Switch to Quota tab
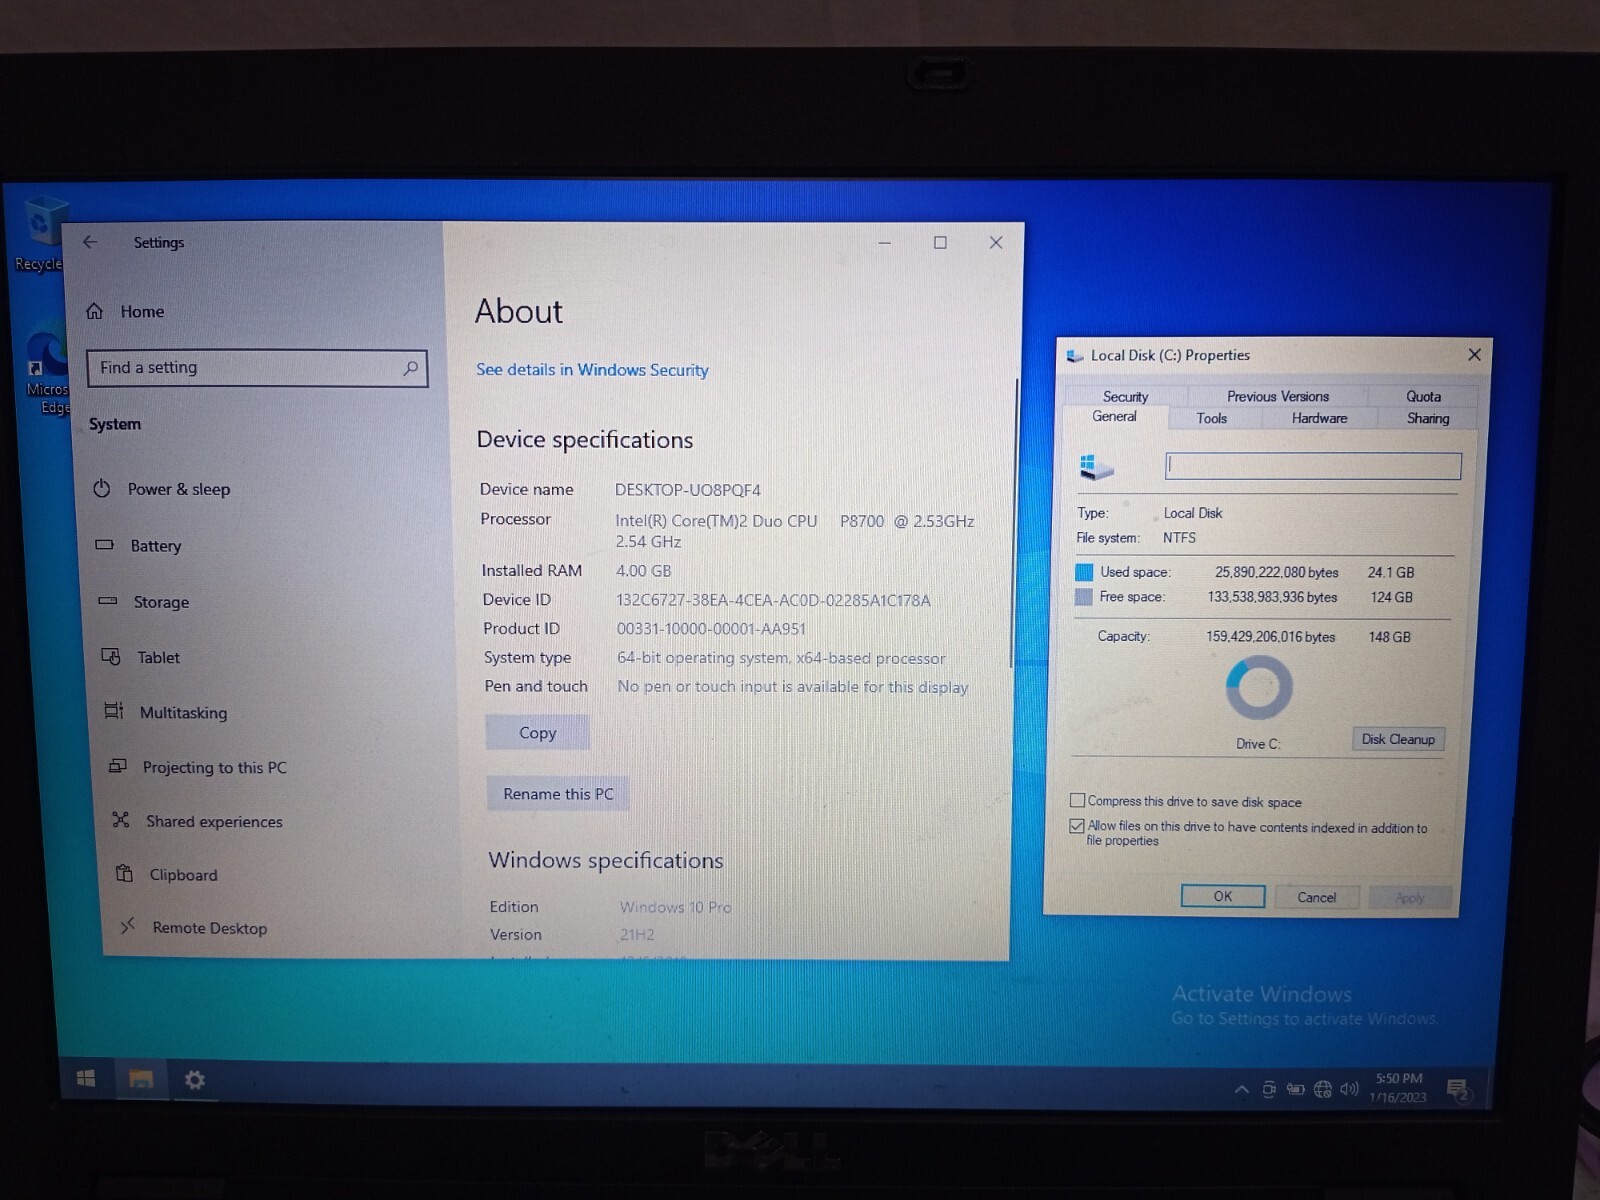The height and width of the screenshot is (1200, 1600). (x=1423, y=396)
